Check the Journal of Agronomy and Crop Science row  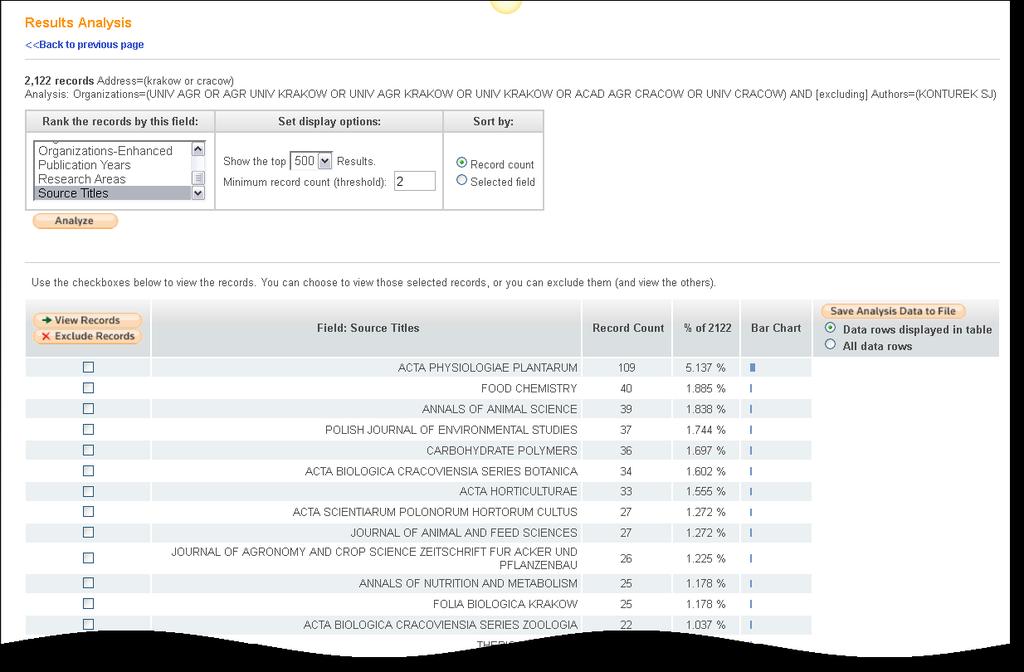click(x=88, y=558)
